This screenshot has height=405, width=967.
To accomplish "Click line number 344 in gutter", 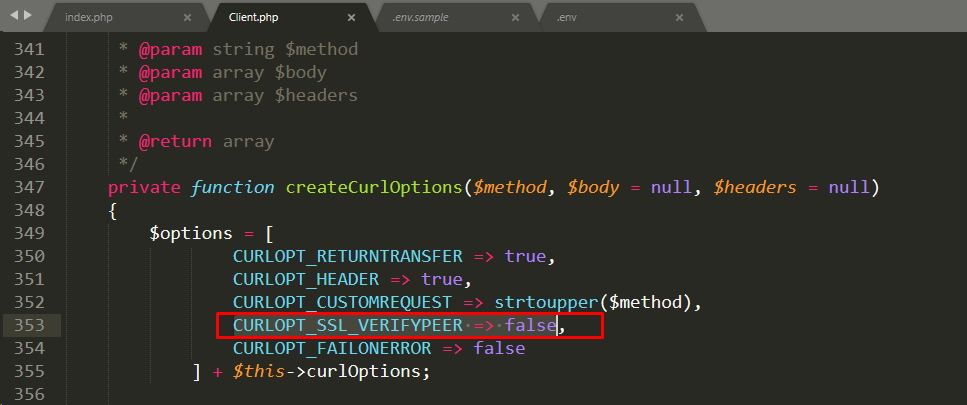I will pyautogui.click(x=29, y=118).
